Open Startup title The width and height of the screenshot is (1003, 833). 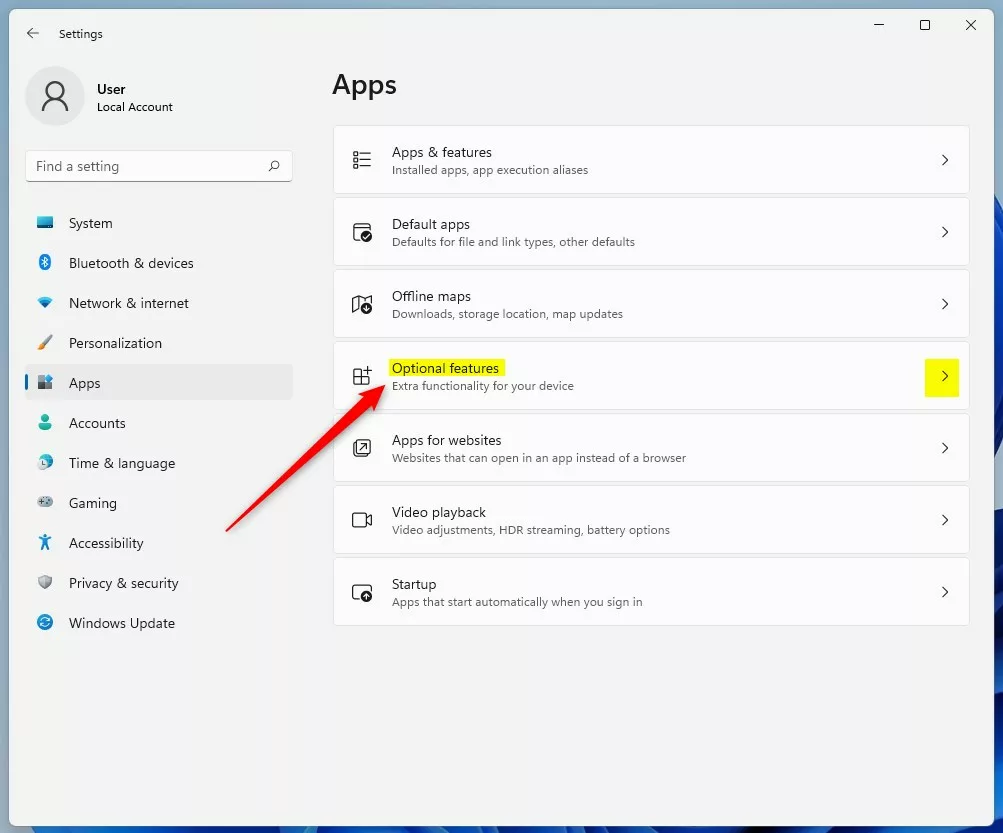[414, 584]
